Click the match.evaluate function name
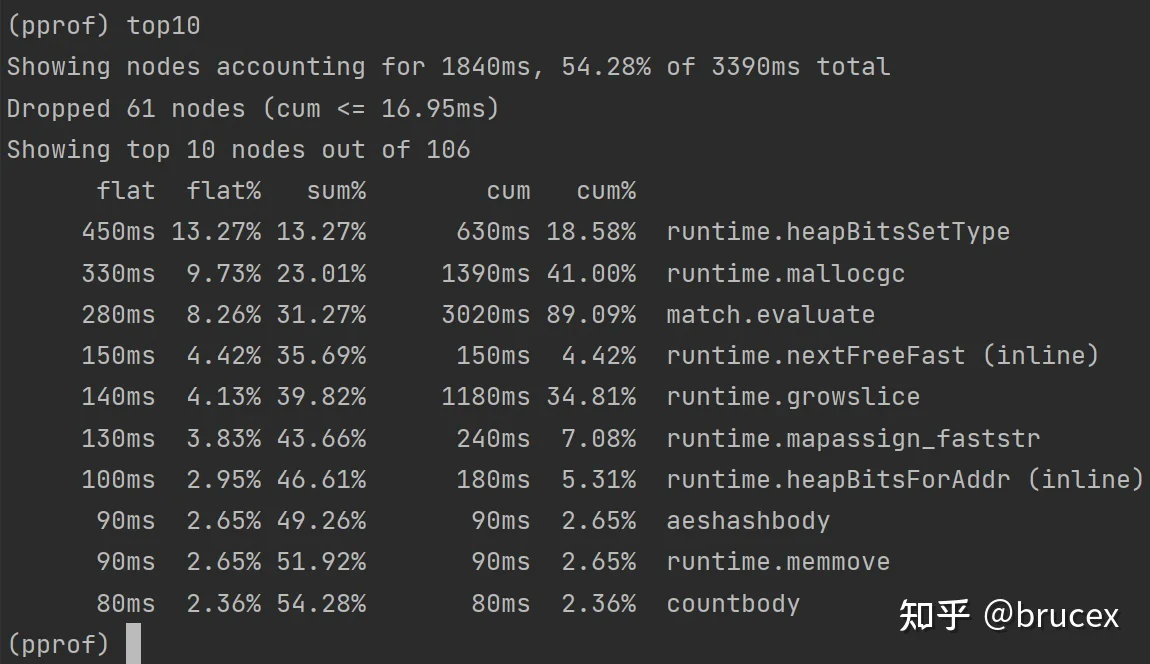The width and height of the screenshot is (1150, 664). pyautogui.click(x=770, y=314)
